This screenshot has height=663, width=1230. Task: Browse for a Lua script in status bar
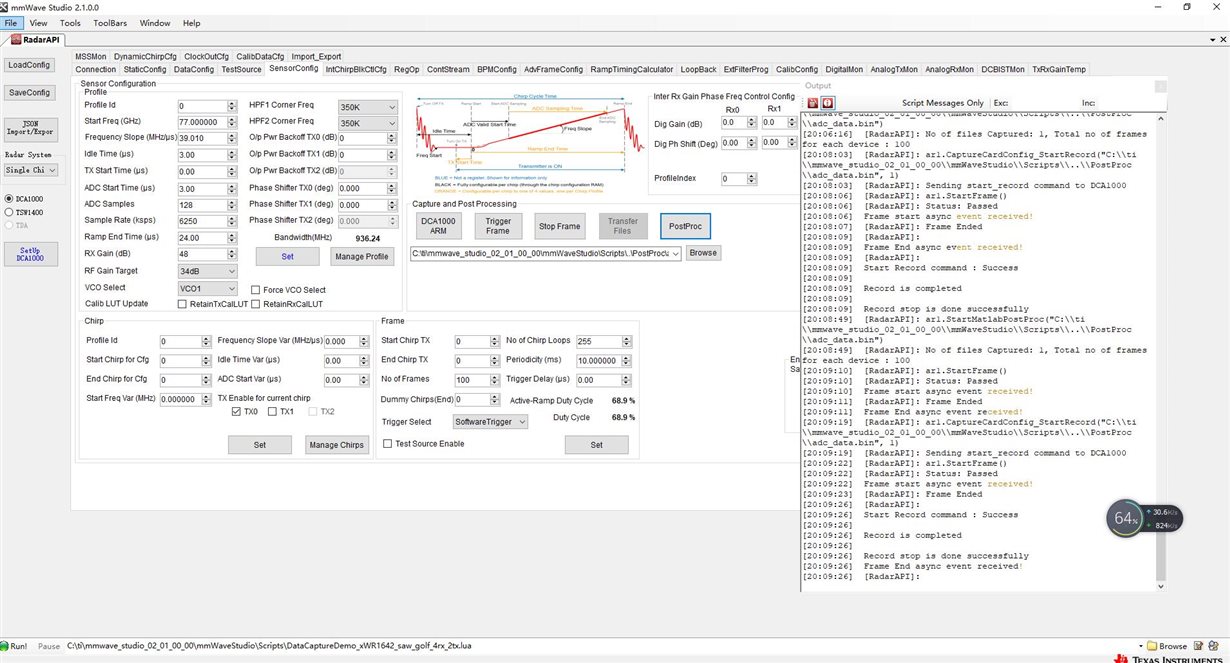coord(1166,646)
